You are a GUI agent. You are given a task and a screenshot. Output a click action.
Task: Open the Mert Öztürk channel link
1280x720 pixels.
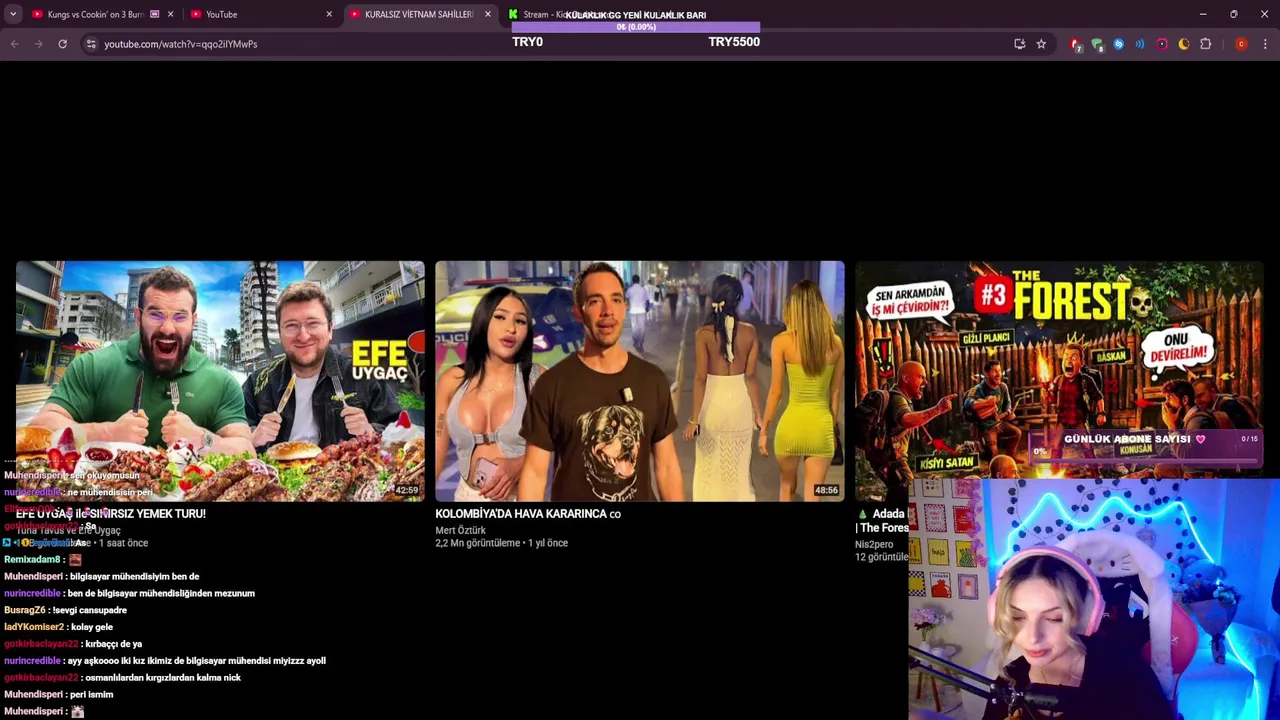(x=460, y=531)
